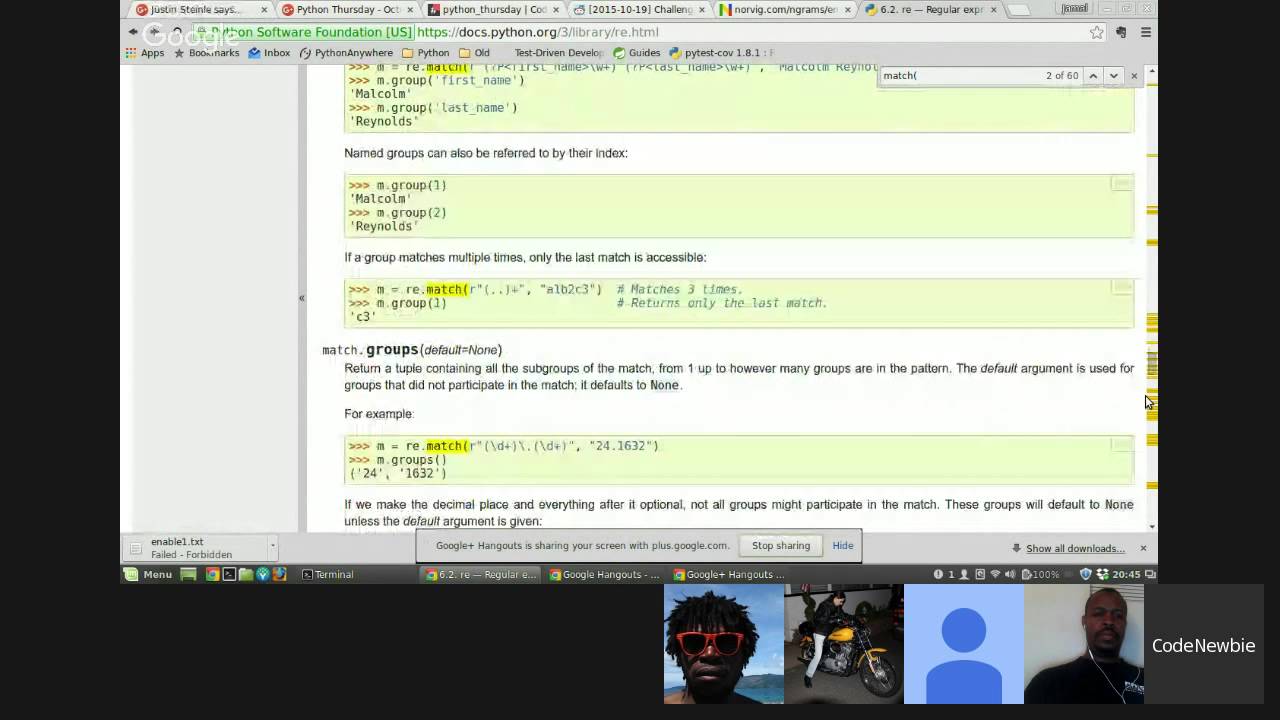This screenshot has width=1280, height=720.
Task: Collapse the docs sidebar
Action: (301, 298)
